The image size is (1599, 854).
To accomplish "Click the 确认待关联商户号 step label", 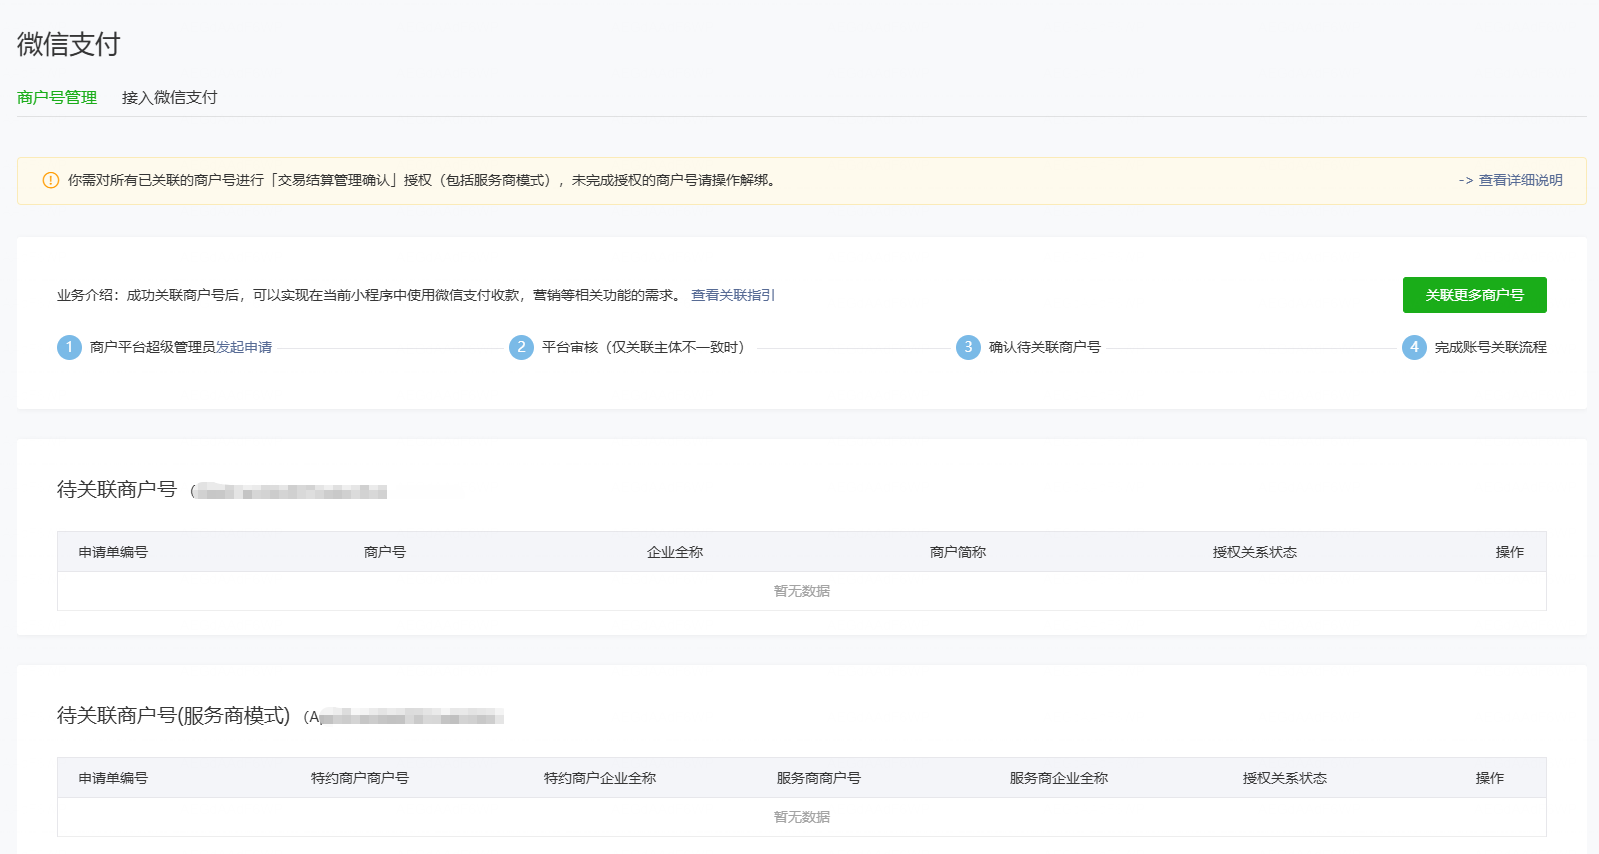I will [1045, 347].
